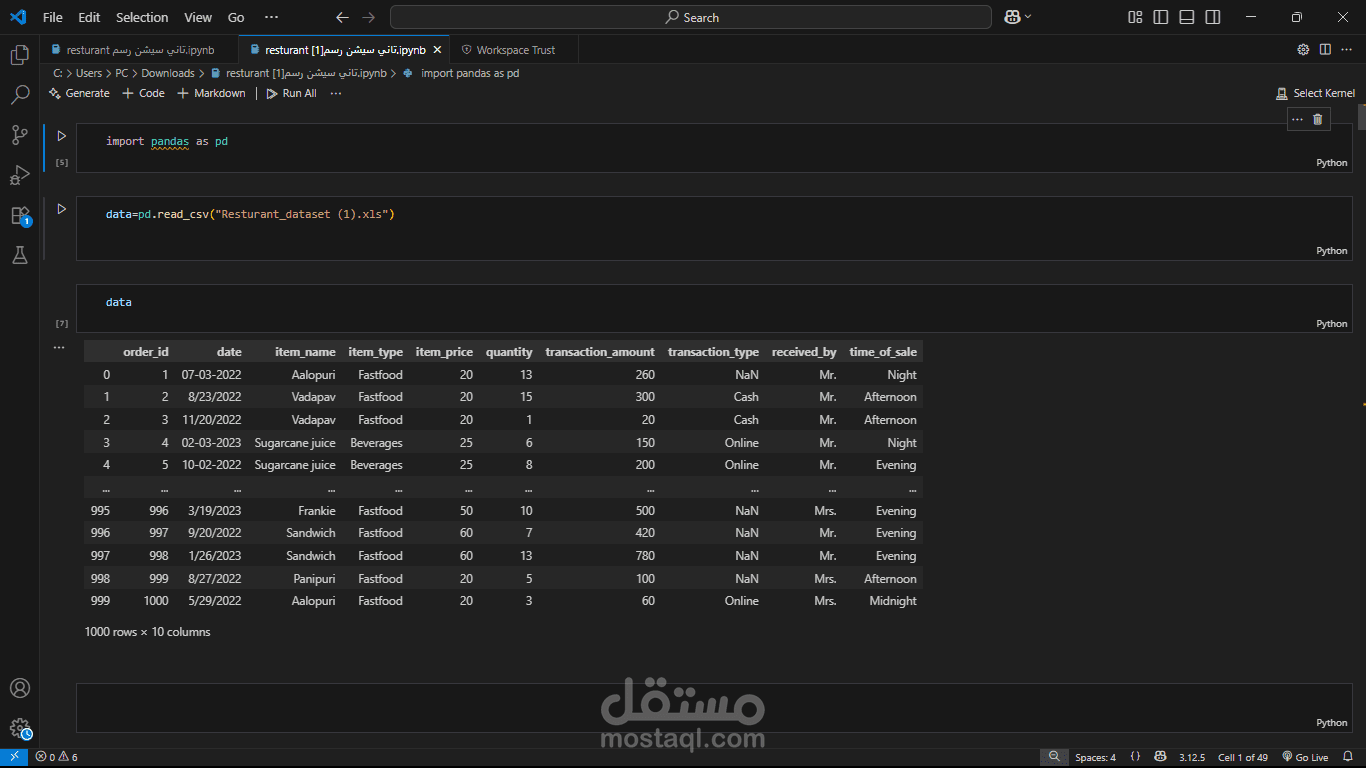Split the notebook editor to the right
This screenshot has height=768, width=1366.
[x=1325, y=49]
